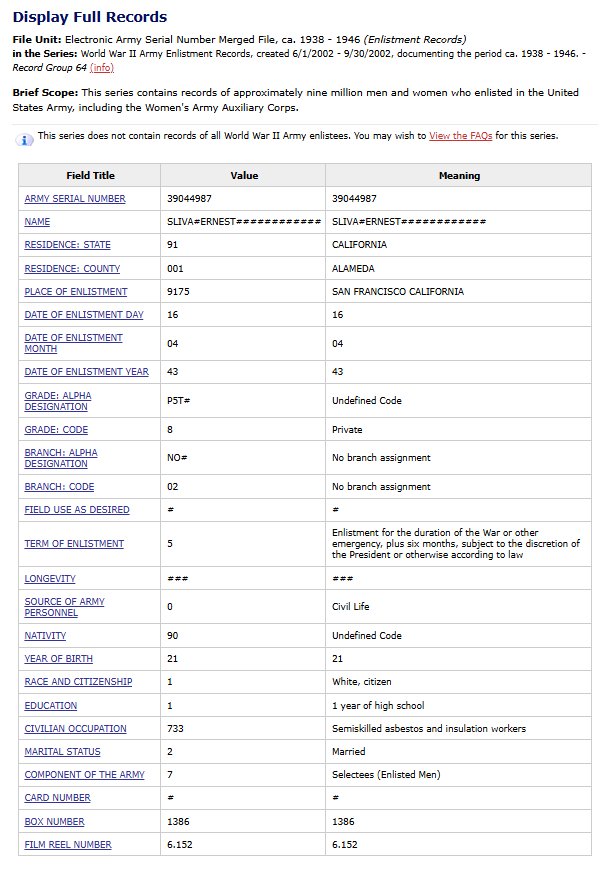Open the FILM REEL NUMBER link
This screenshot has height=871, width=607.
click(68, 845)
